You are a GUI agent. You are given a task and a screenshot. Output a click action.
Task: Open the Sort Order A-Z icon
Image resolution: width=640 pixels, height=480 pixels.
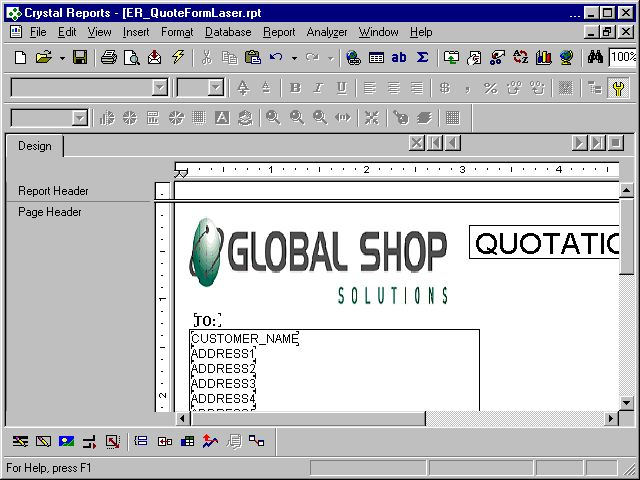coord(520,58)
